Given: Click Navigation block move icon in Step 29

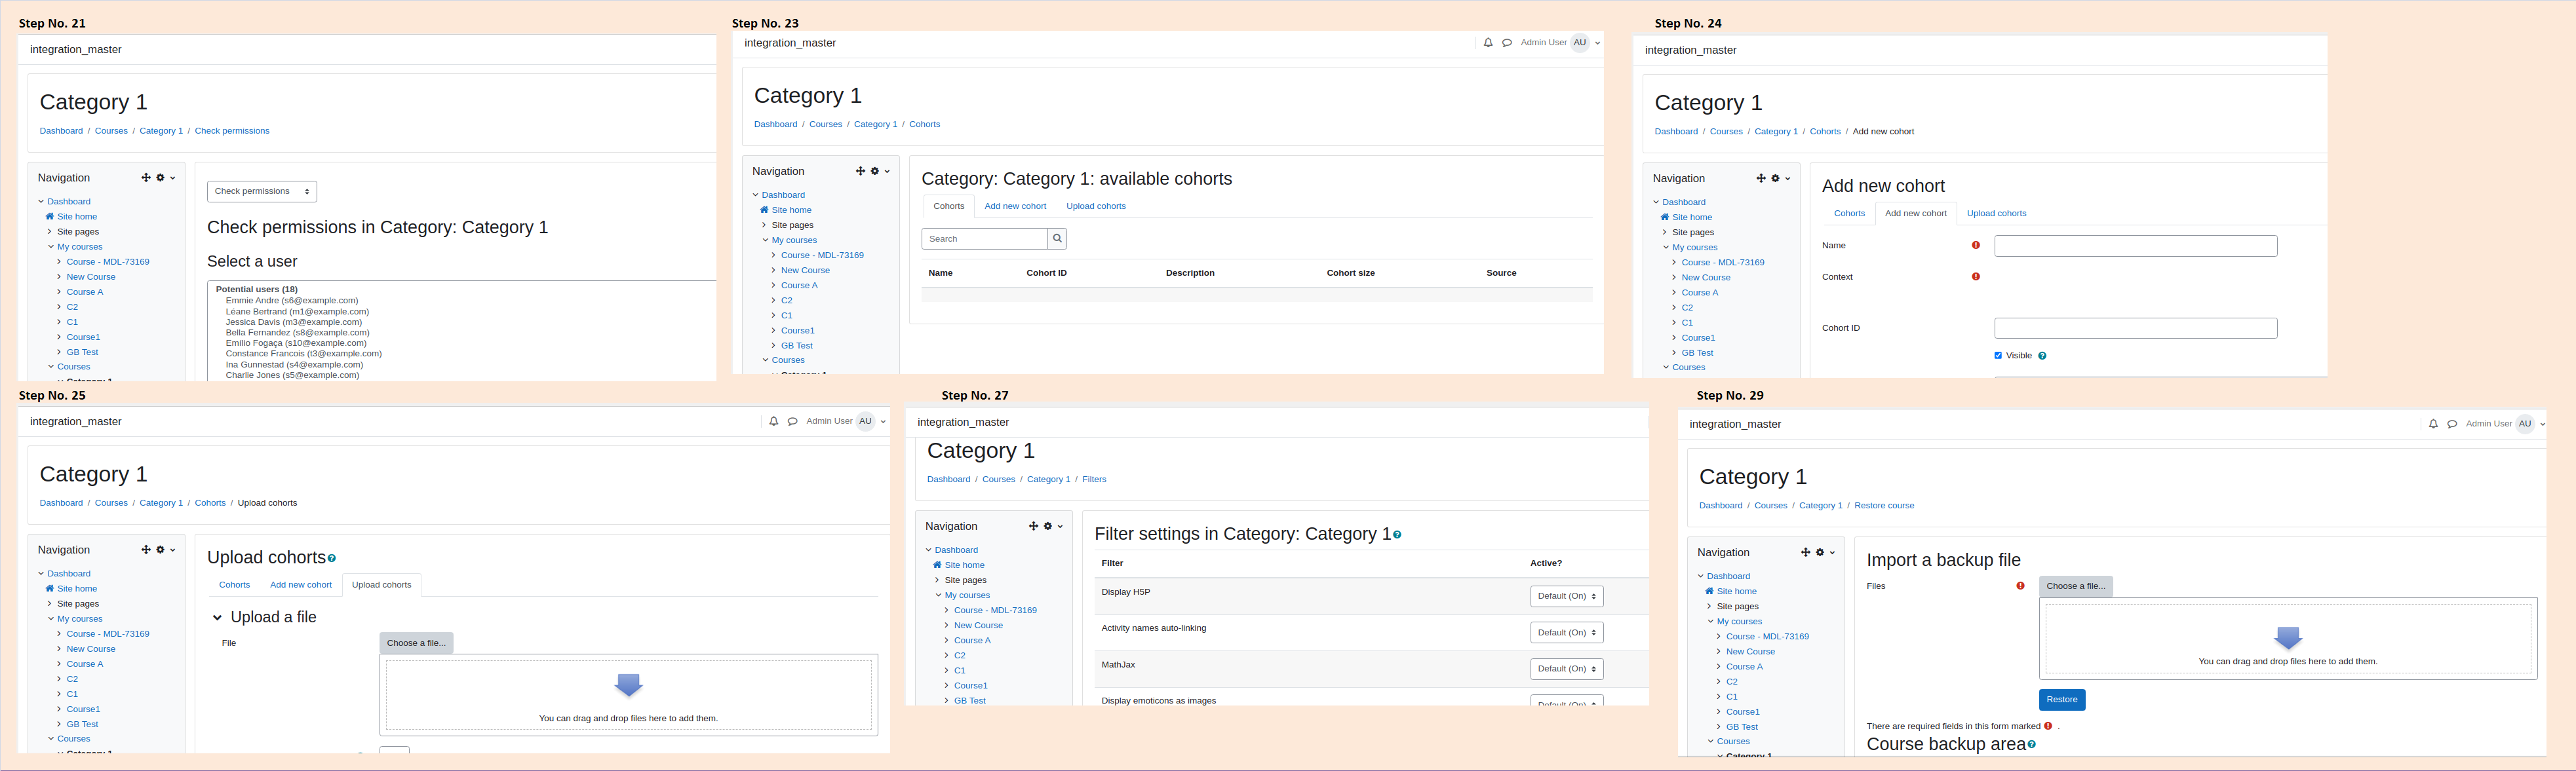Looking at the screenshot, I should pos(1805,552).
